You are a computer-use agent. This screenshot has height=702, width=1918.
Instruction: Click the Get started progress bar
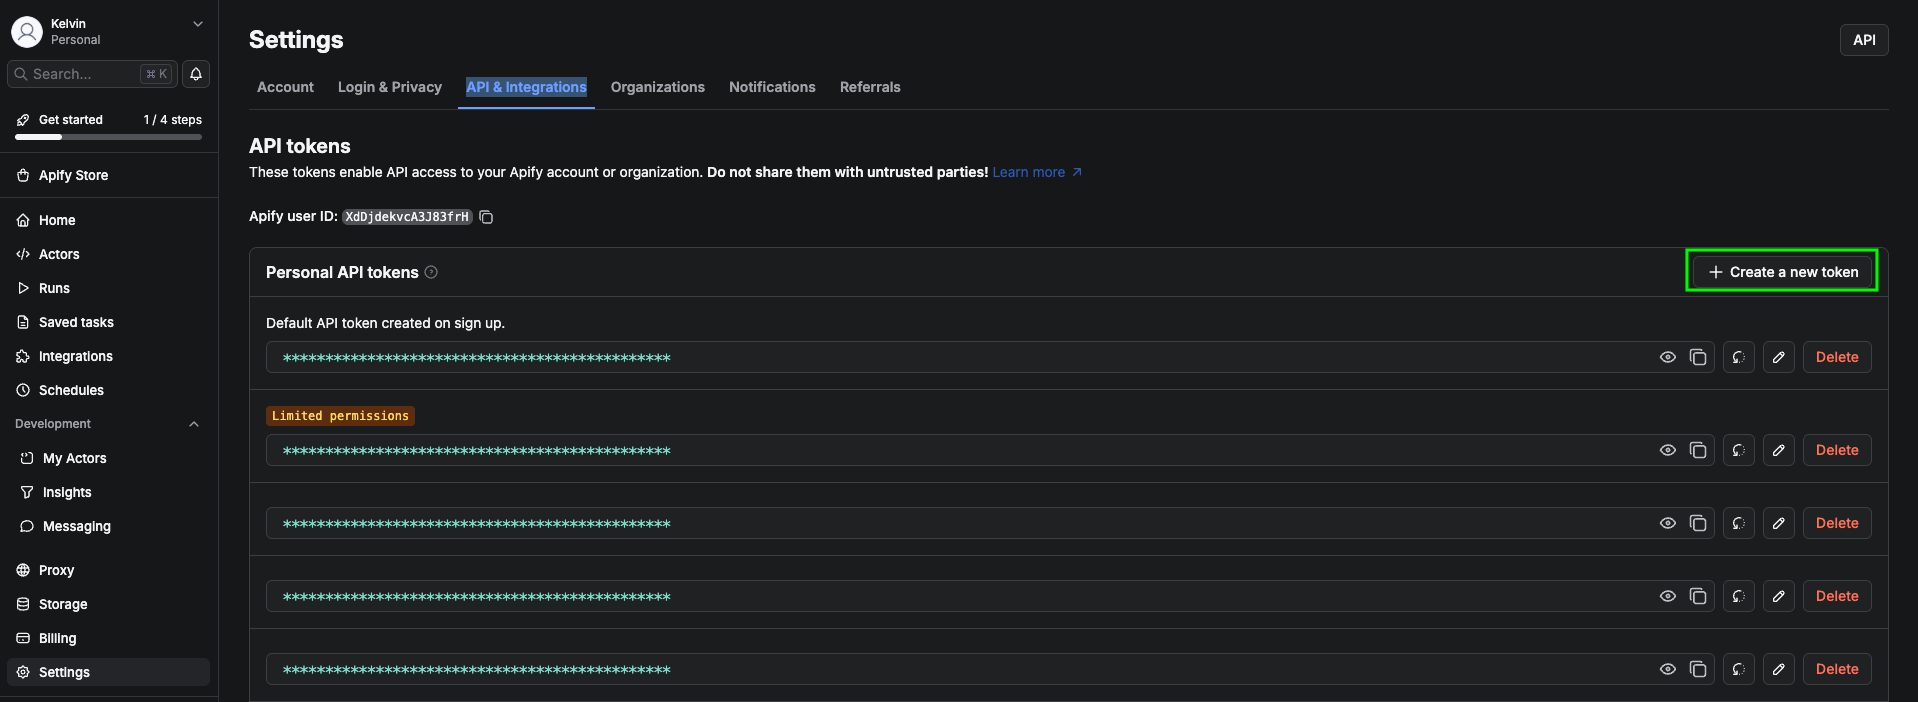click(109, 137)
